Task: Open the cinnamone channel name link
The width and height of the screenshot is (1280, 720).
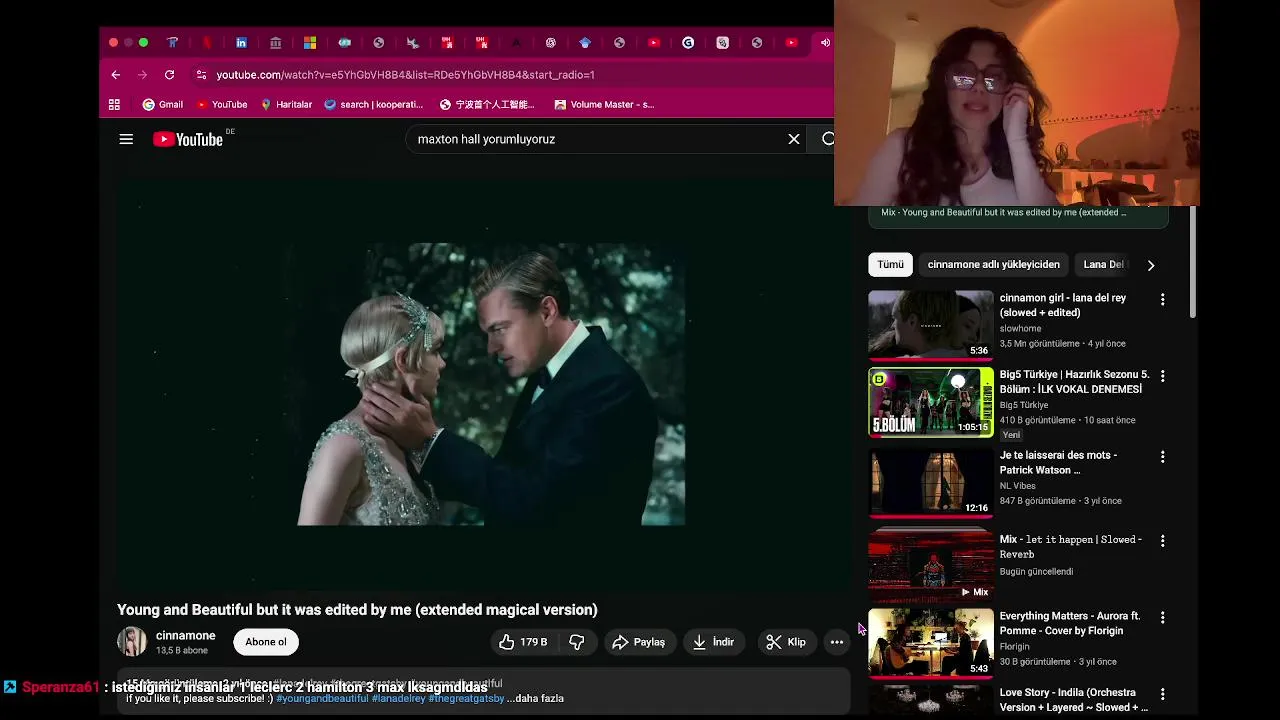Action: (x=185, y=635)
